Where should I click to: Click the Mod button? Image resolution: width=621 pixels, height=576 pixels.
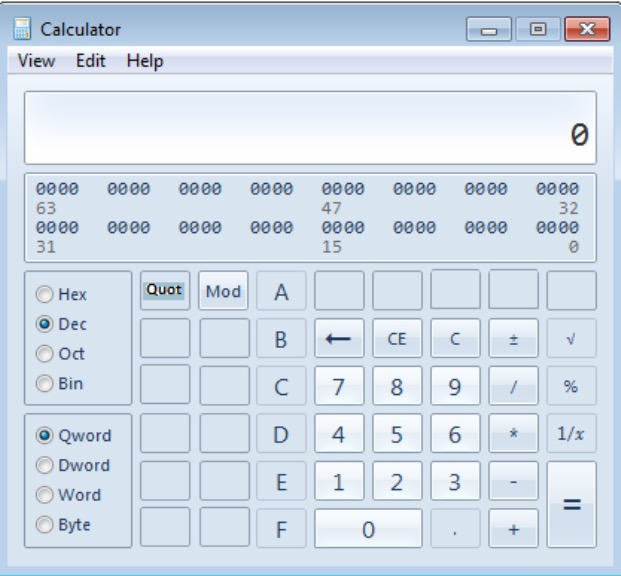(223, 290)
